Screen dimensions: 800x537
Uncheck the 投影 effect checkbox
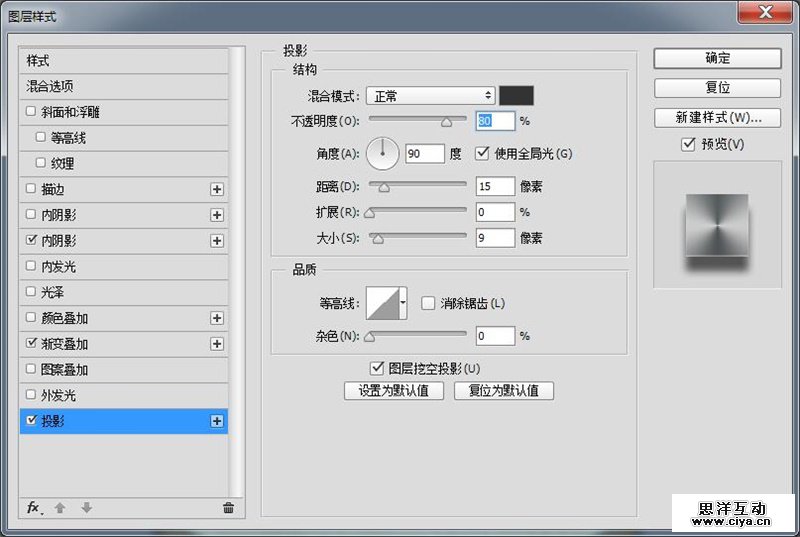pyautogui.click(x=31, y=420)
